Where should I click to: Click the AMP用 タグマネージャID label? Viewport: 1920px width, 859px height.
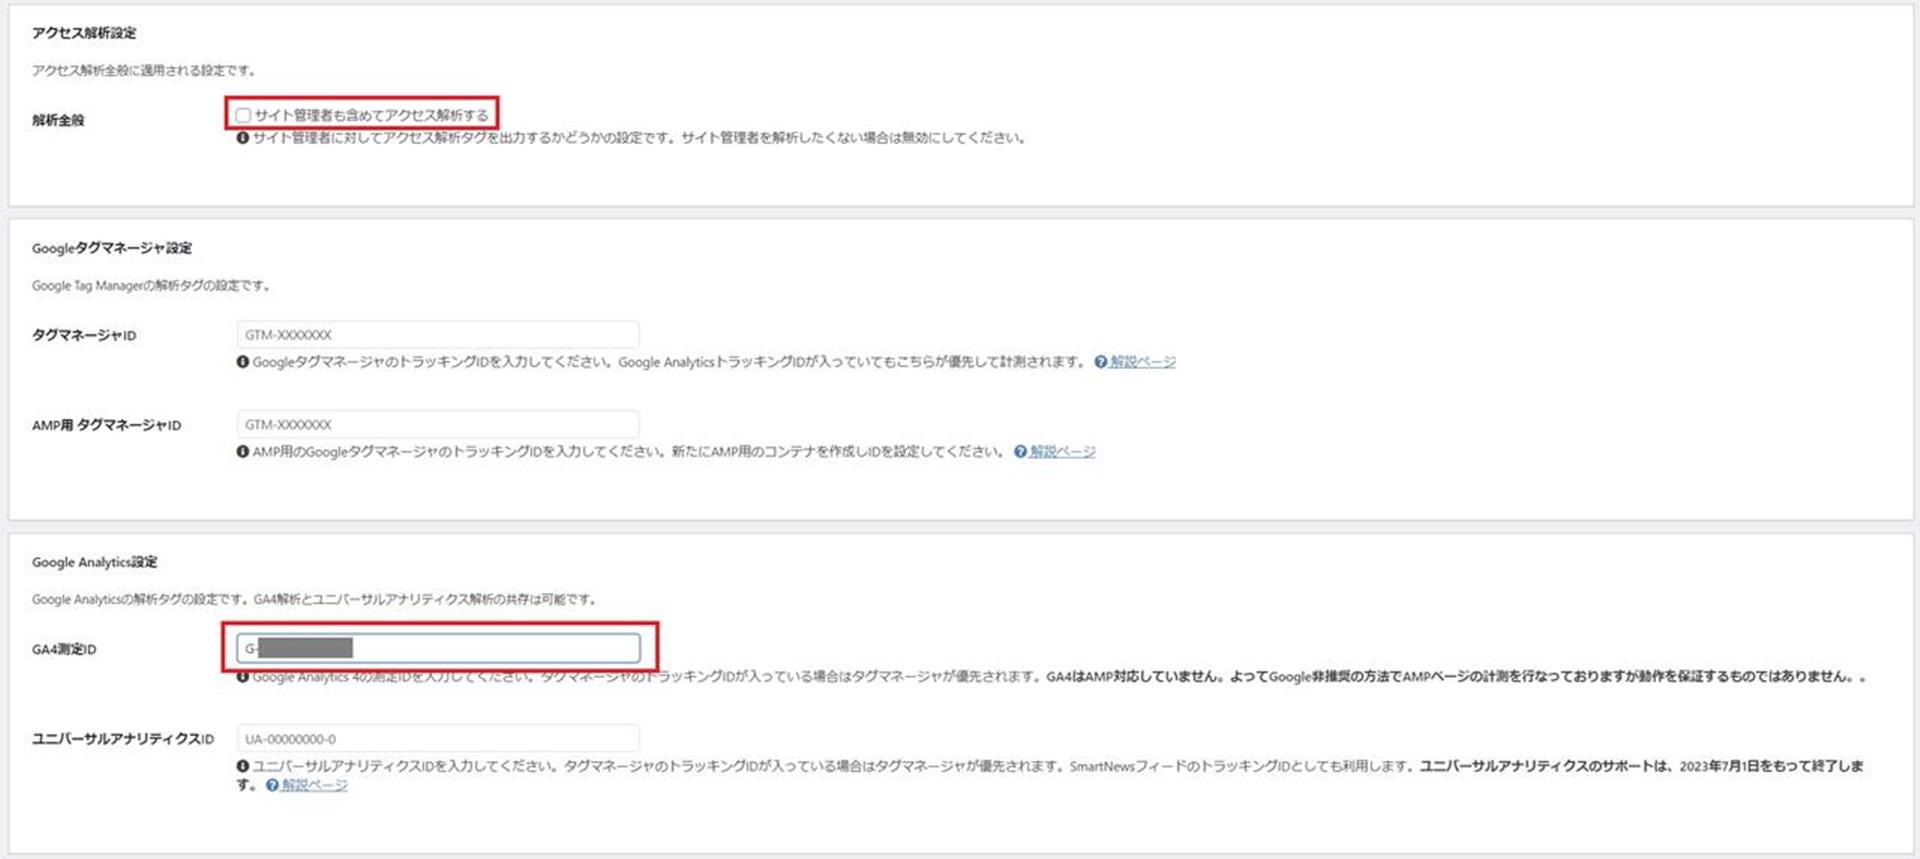pos(107,425)
